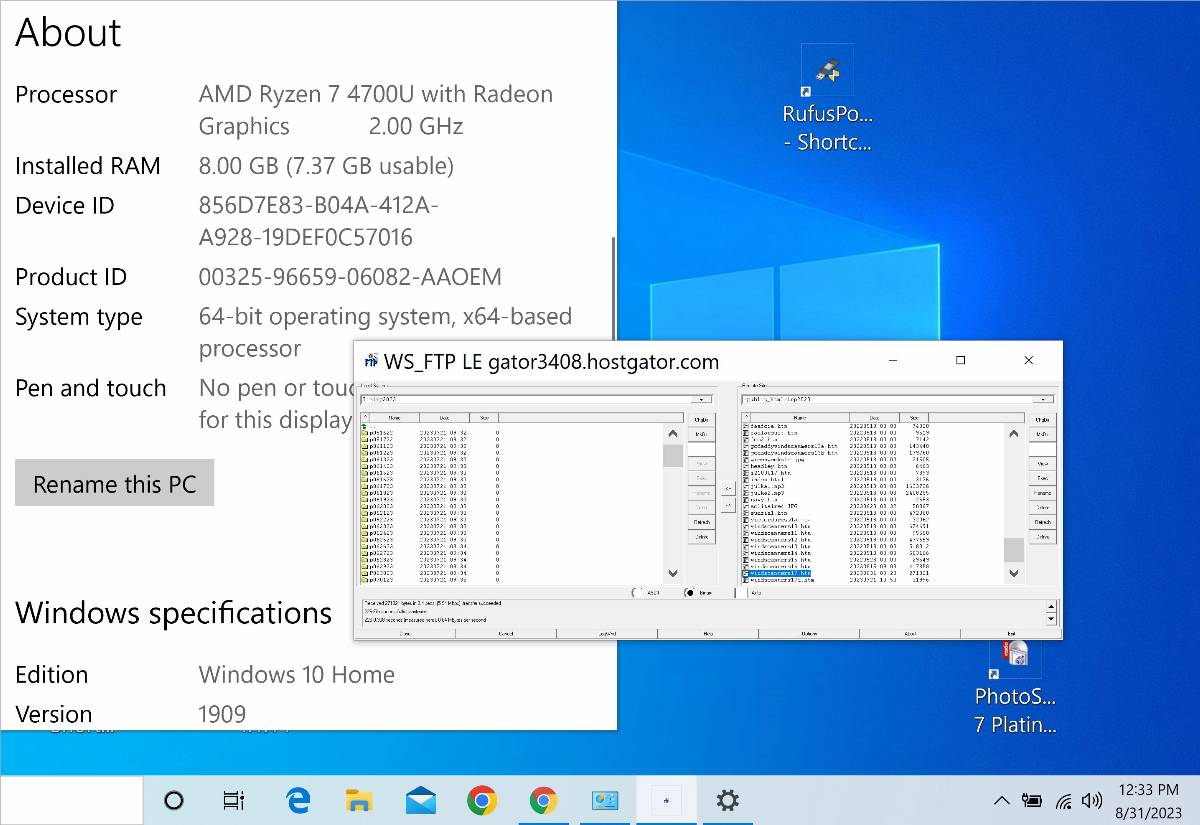Sort local list by Date column header
The width and height of the screenshot is (1200, 825).
pos(444,418)
